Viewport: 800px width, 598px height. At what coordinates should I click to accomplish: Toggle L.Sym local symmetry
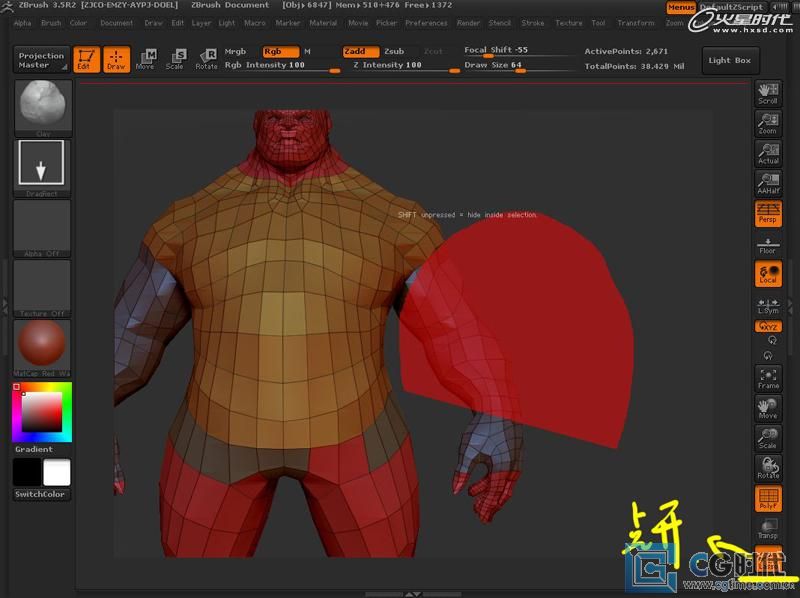768,306
